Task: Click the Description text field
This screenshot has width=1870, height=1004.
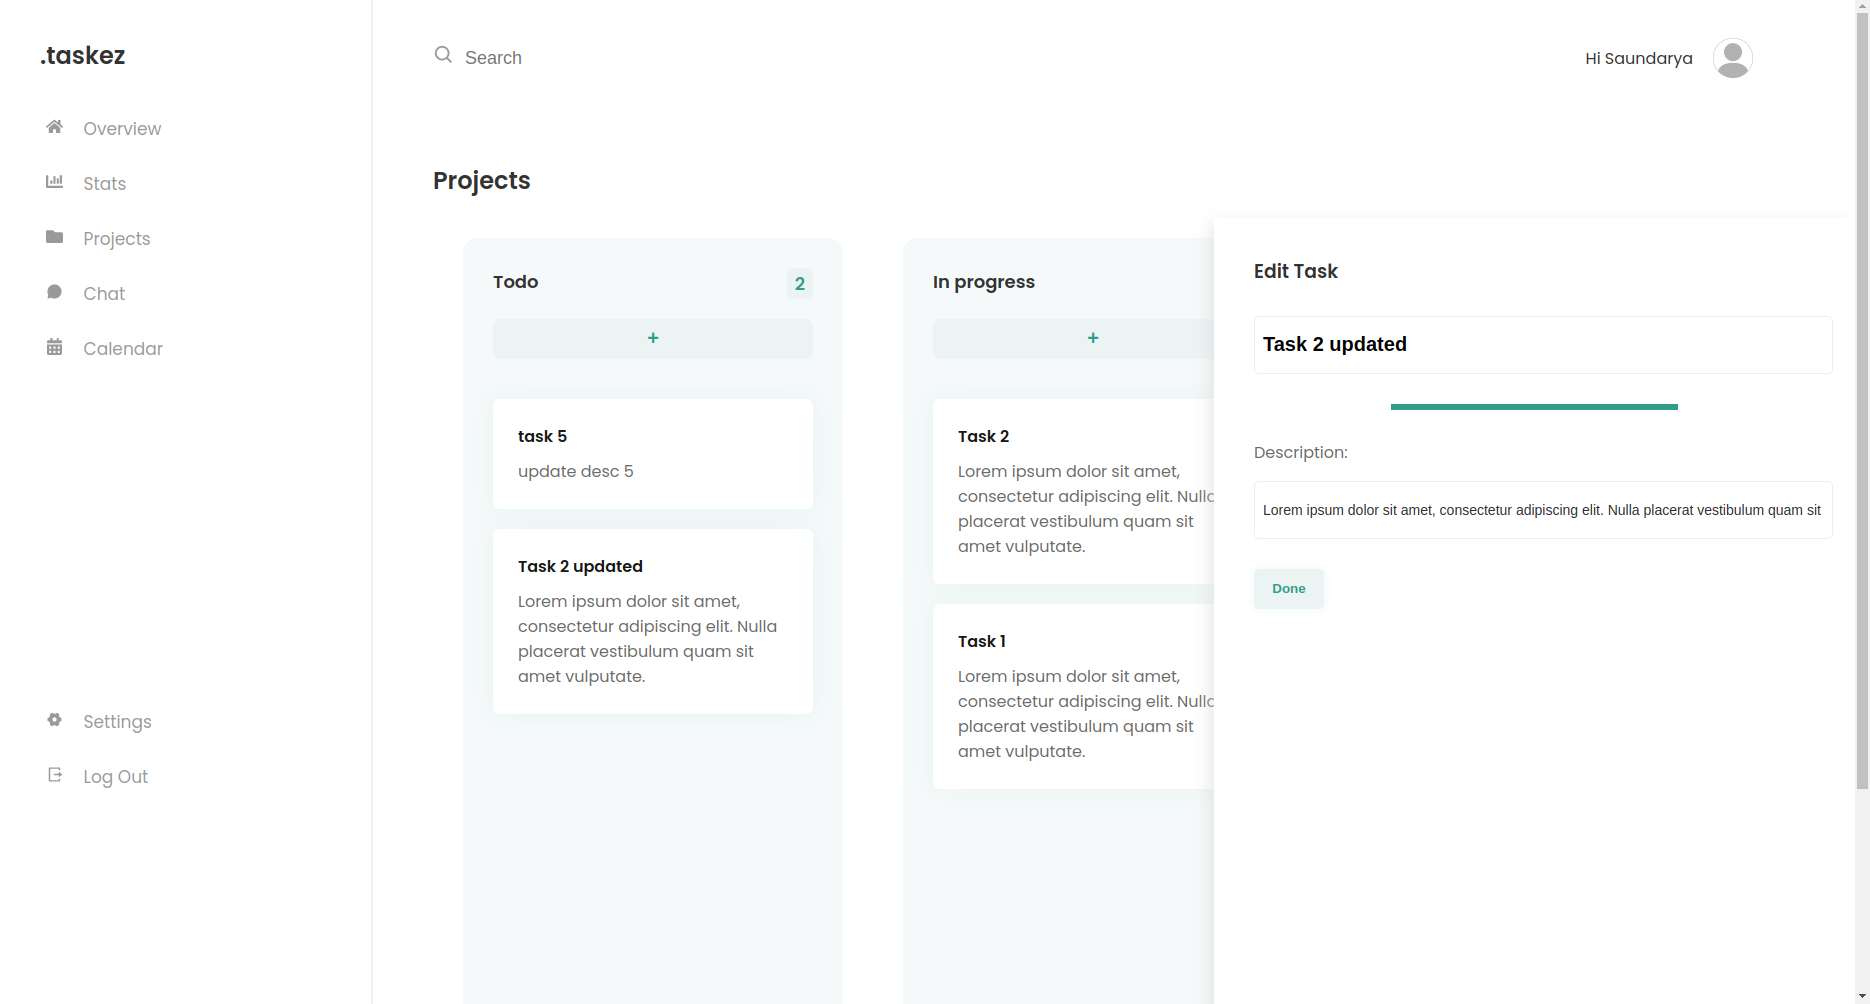Action: point(1542,510)
